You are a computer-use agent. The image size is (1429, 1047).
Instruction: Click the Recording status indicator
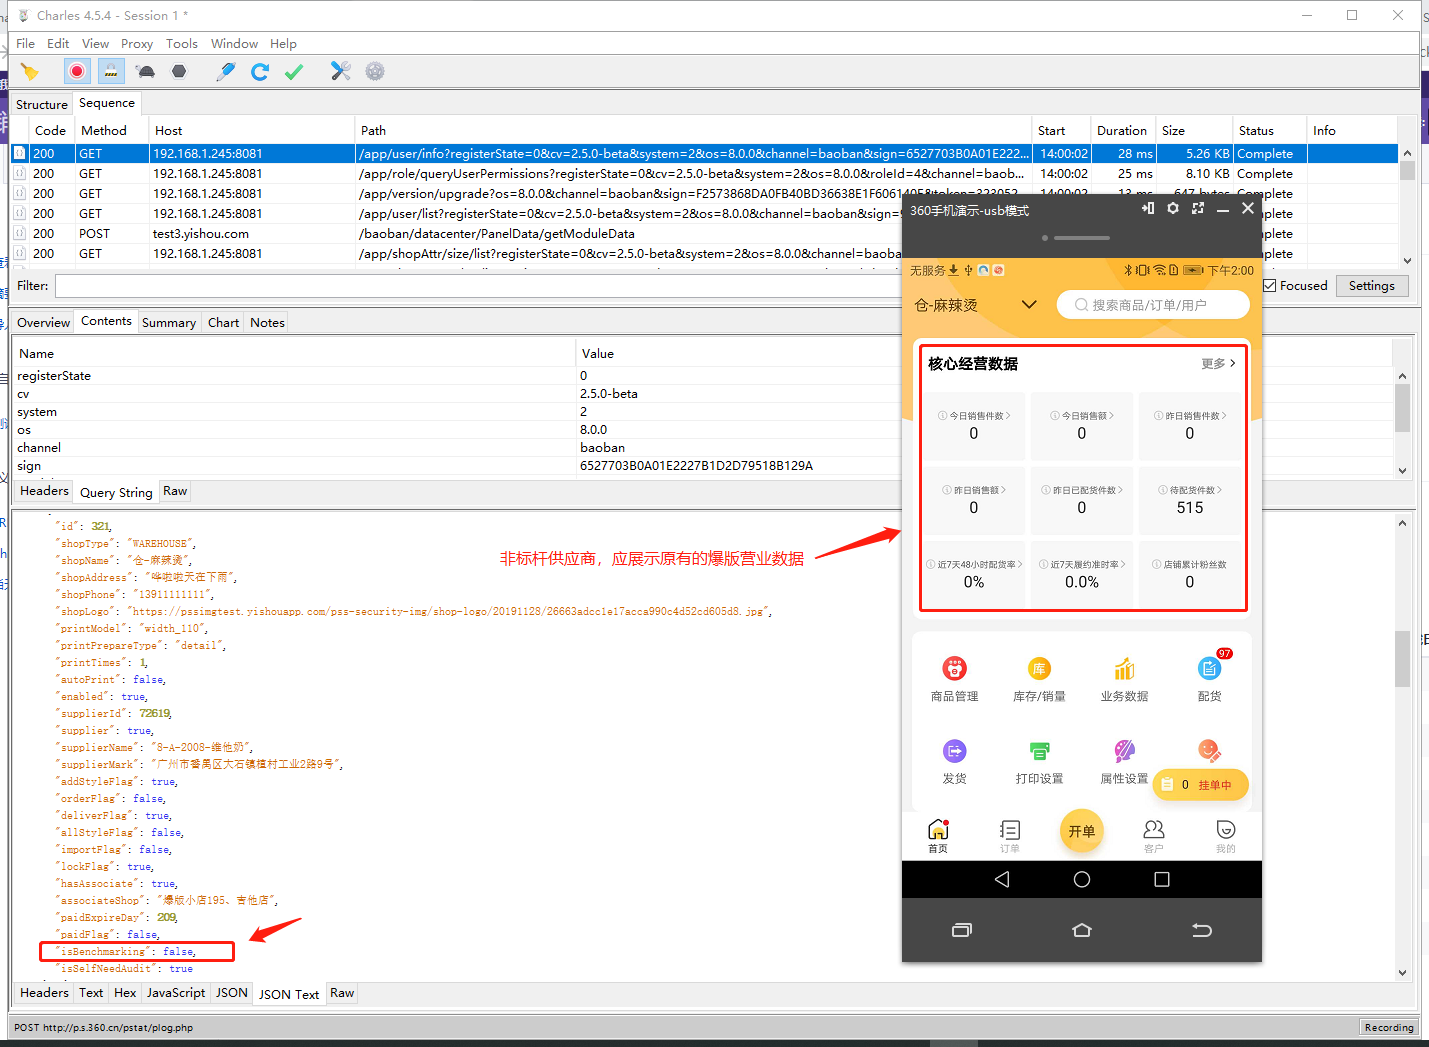click(1389, 1027)
